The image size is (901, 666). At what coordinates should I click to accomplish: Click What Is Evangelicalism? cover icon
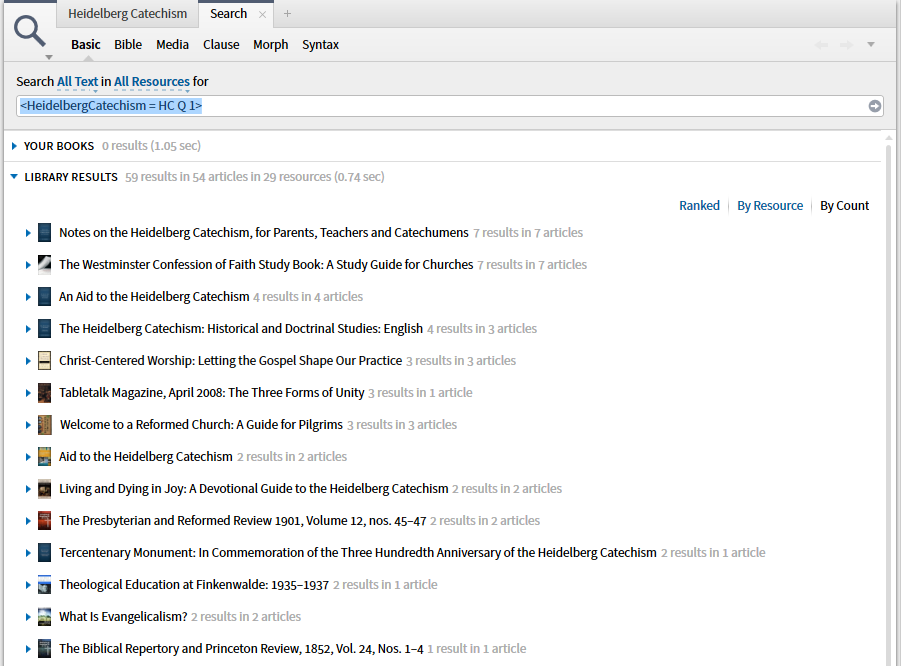tap(44, 617)
